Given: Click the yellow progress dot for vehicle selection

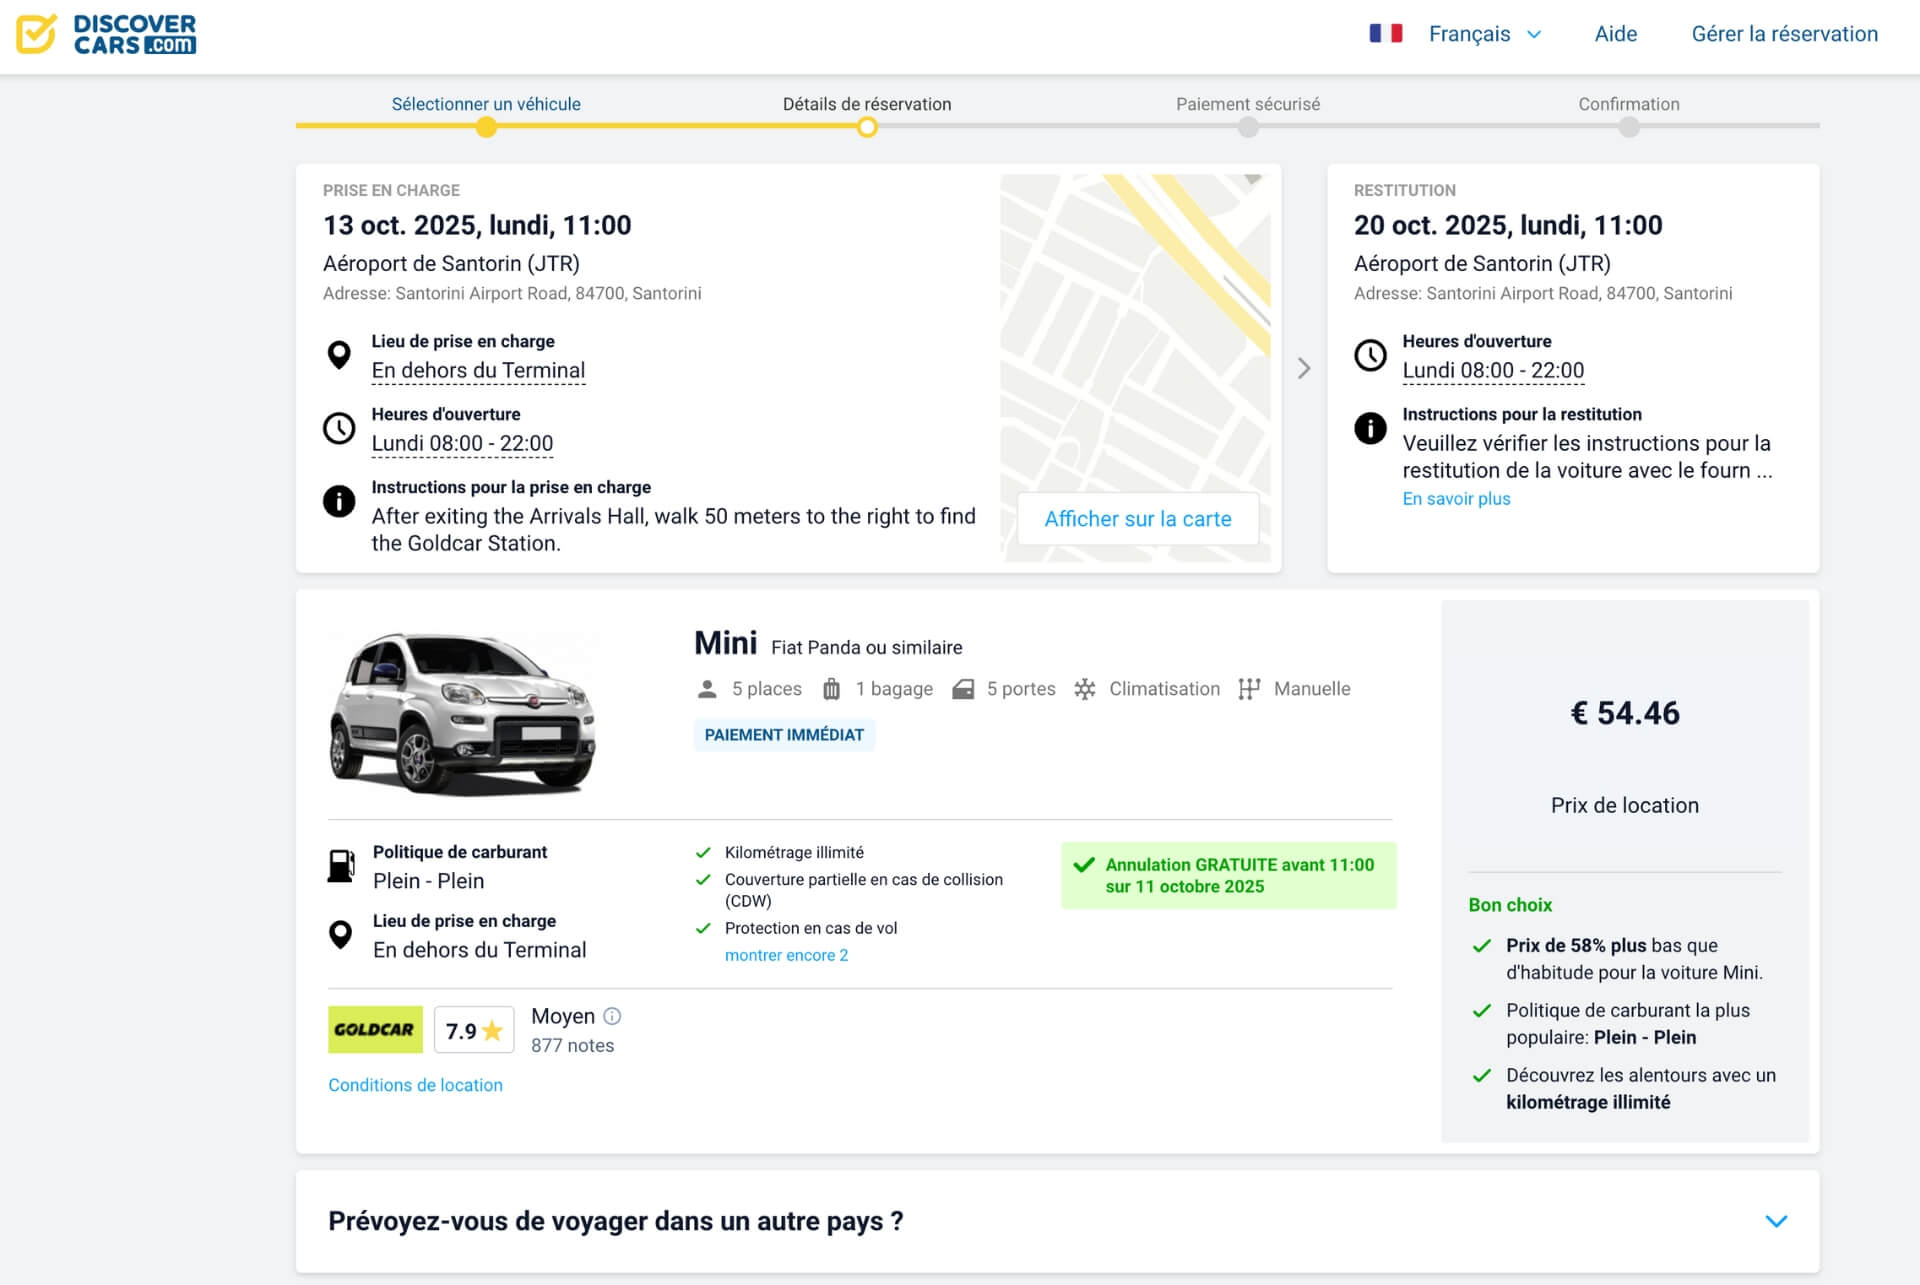Looking at the screenshot, I should pos(486,127).
